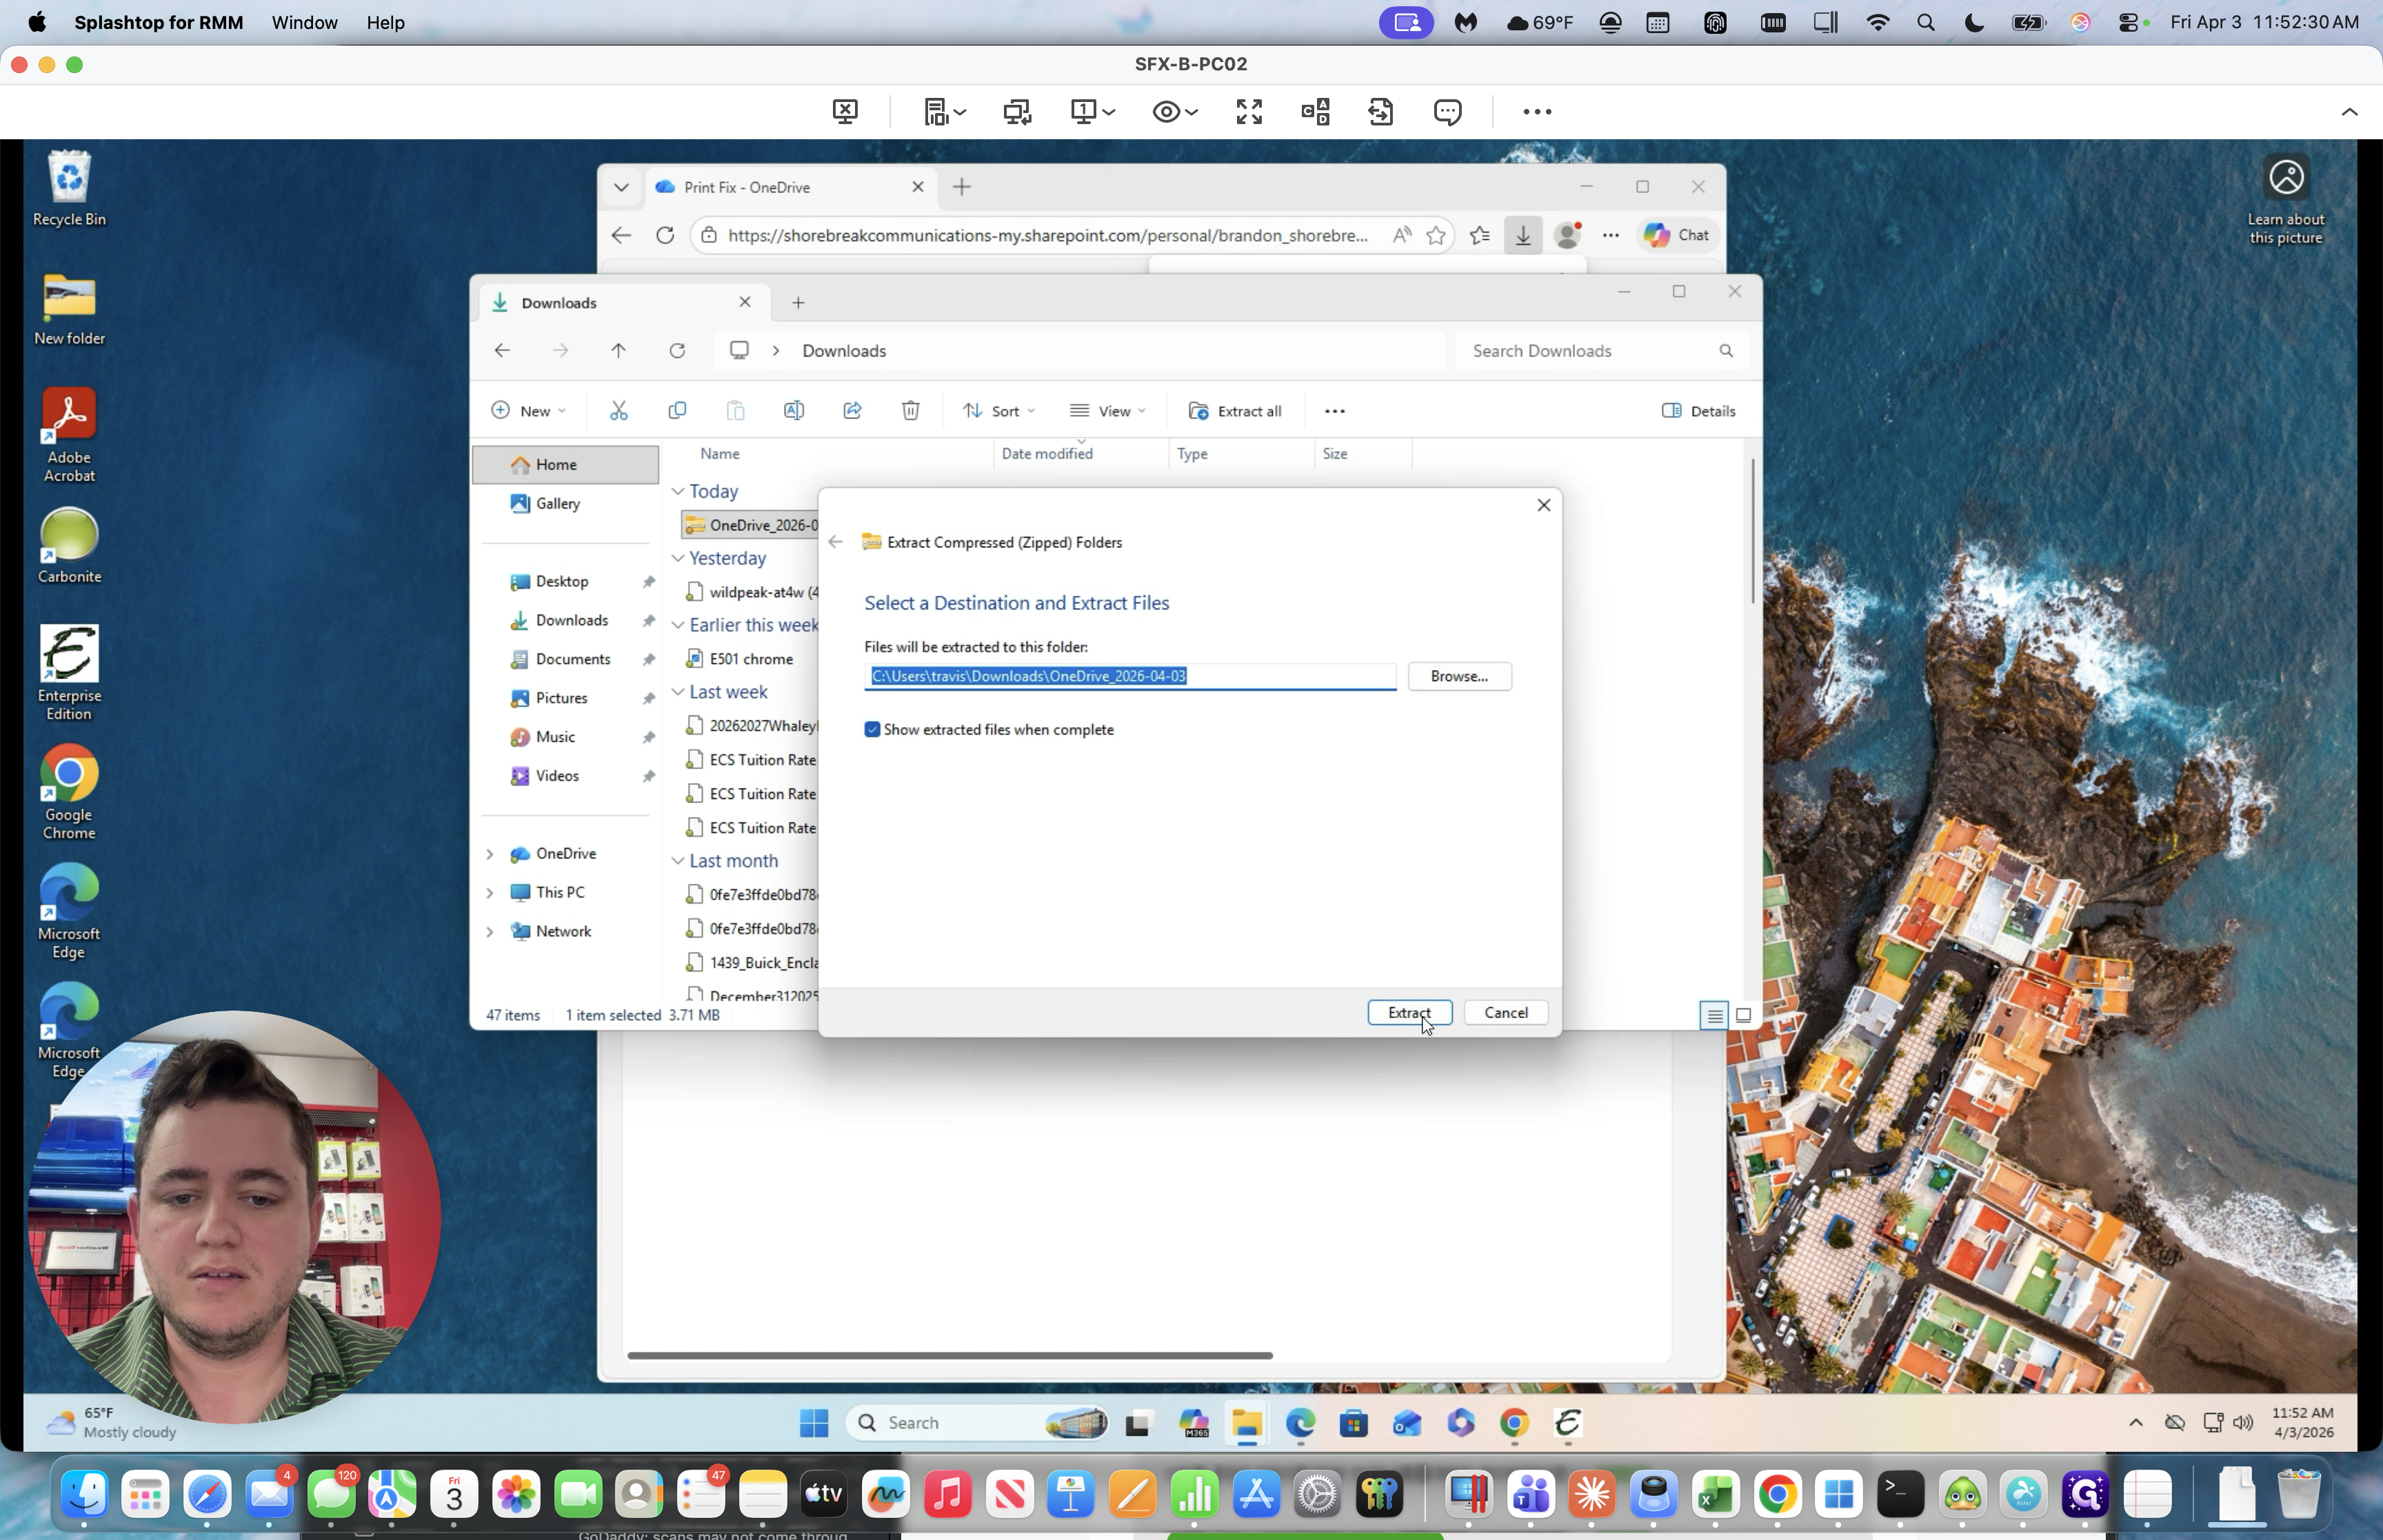Viewport: 2383px width, 1540px height.
Task: Click the Rename icon in Explorer toolbar
Action: (794, 411)
